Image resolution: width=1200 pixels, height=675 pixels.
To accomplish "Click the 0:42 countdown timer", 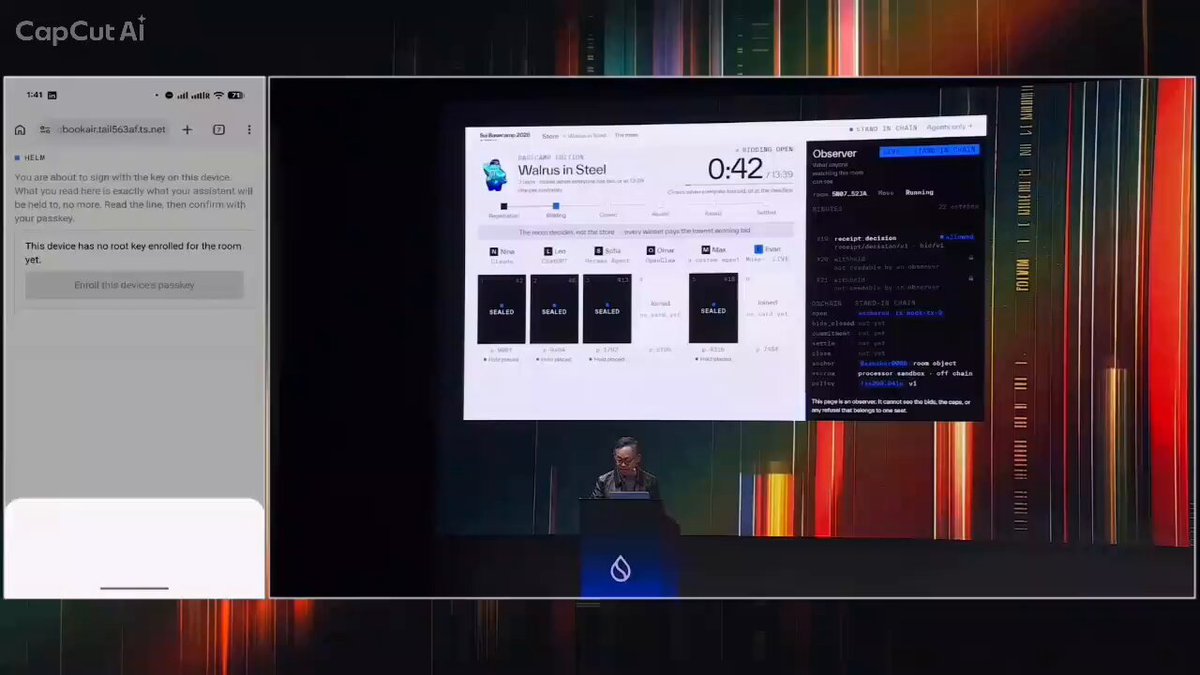I will coord(735,168).
